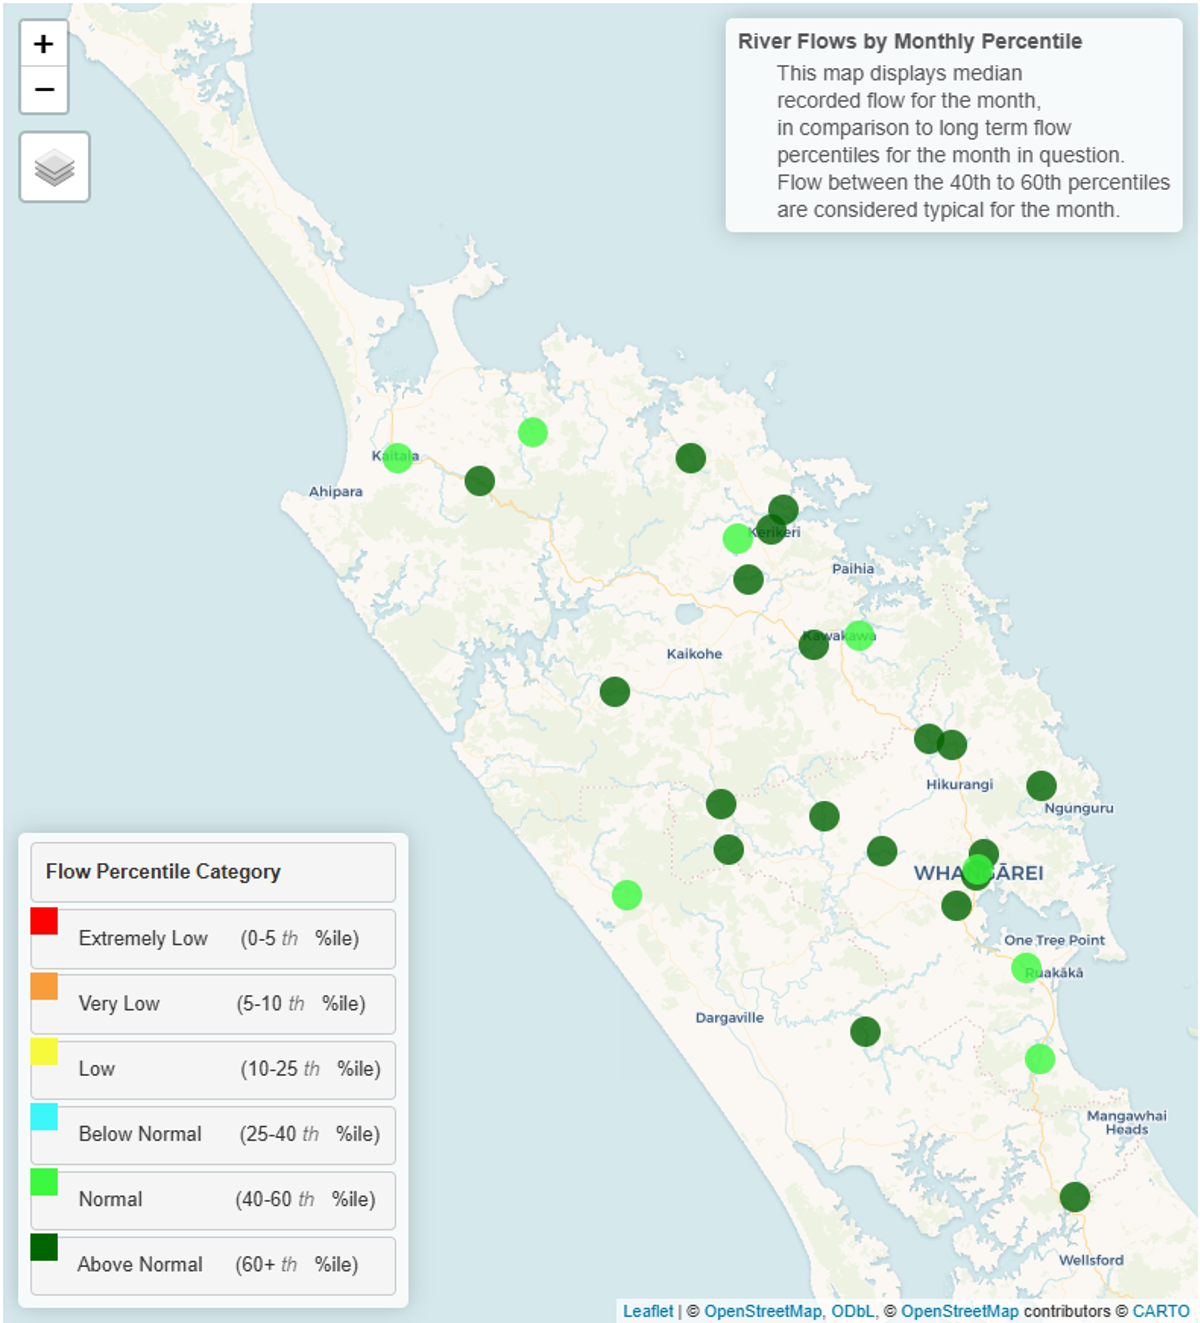The width and height of the screenshot is (1200, 1323).
Task: Select the yellow Low legend swatch
Action: [x=44, y=1051]
